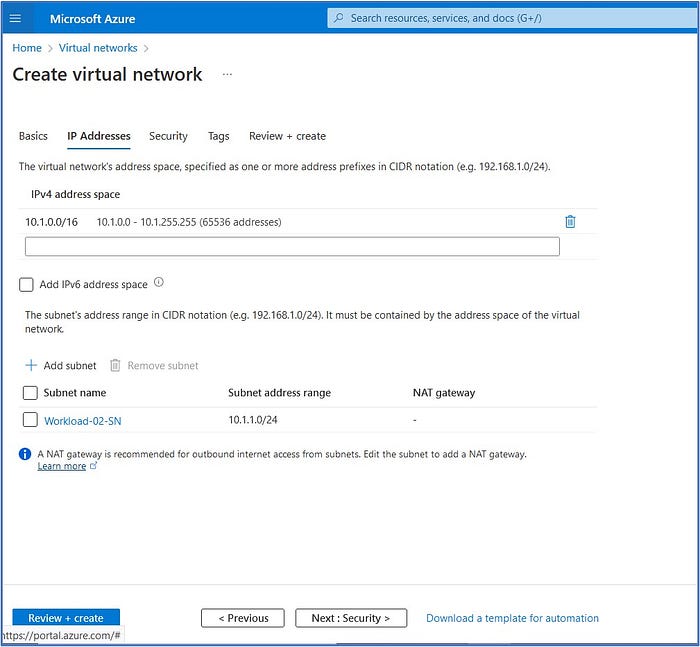Open the Review + create tab
Image resolution: width=700 pixels, height=647 pixels.
pyautogui.click(x=288, y=136)
